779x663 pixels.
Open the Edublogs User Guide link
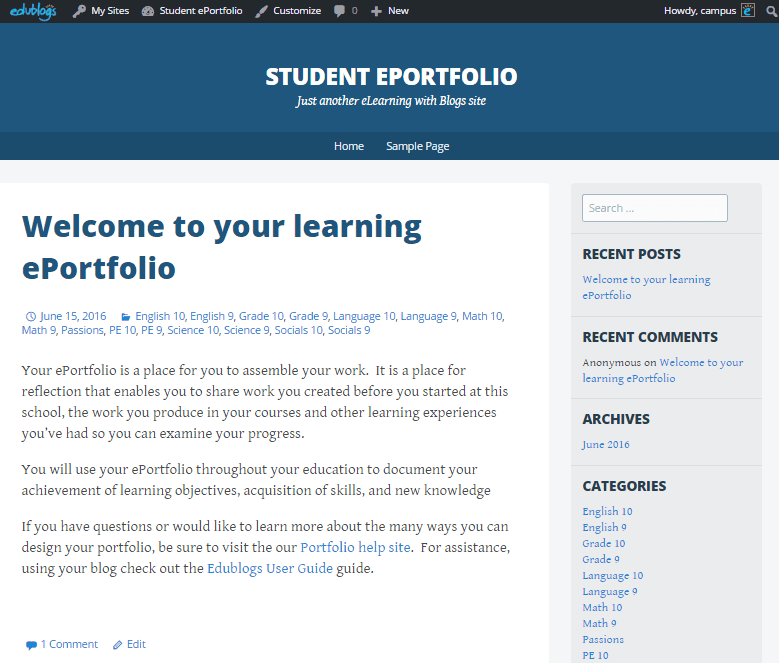(270, 568)
